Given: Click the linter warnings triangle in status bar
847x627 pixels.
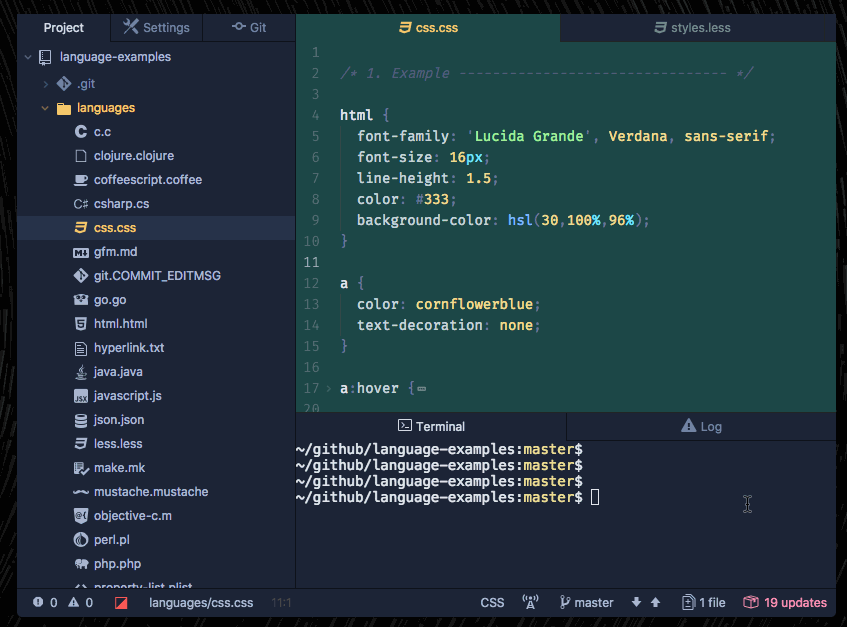Looking at the screenshot, I should pyautogui.click(x=73, y=602).
